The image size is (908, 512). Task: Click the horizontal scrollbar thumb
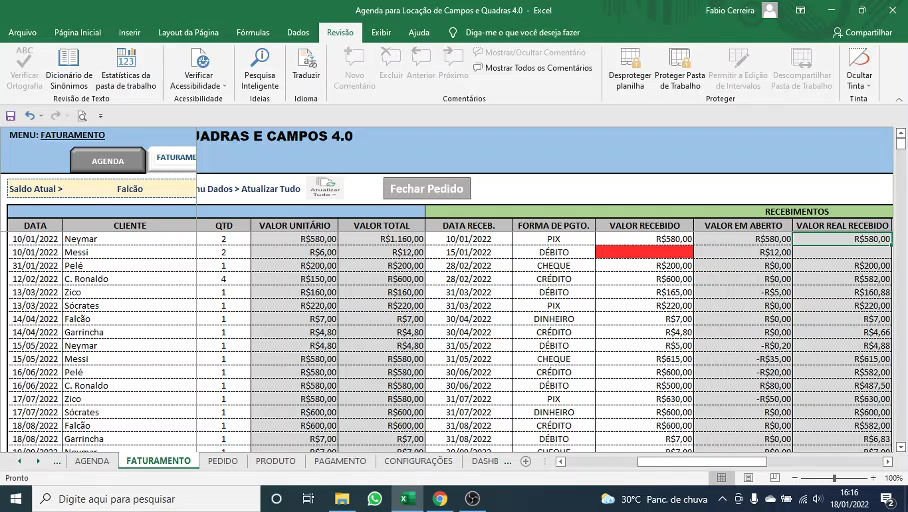coord(702,462)
